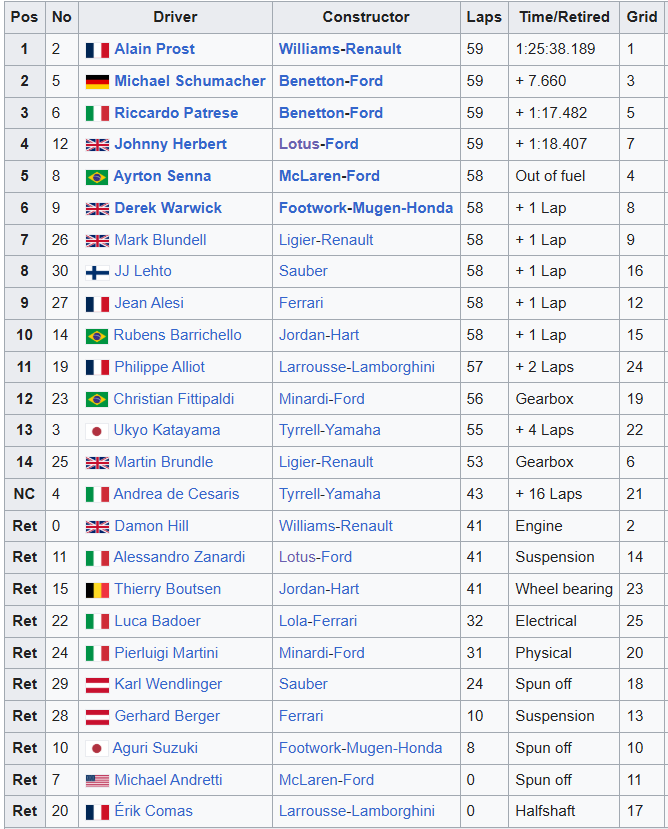The width and height of the screenshot is (668, 829).
Task: Click the Japanese flag beside Aguri Suzuki
Action: coord(97,749)
